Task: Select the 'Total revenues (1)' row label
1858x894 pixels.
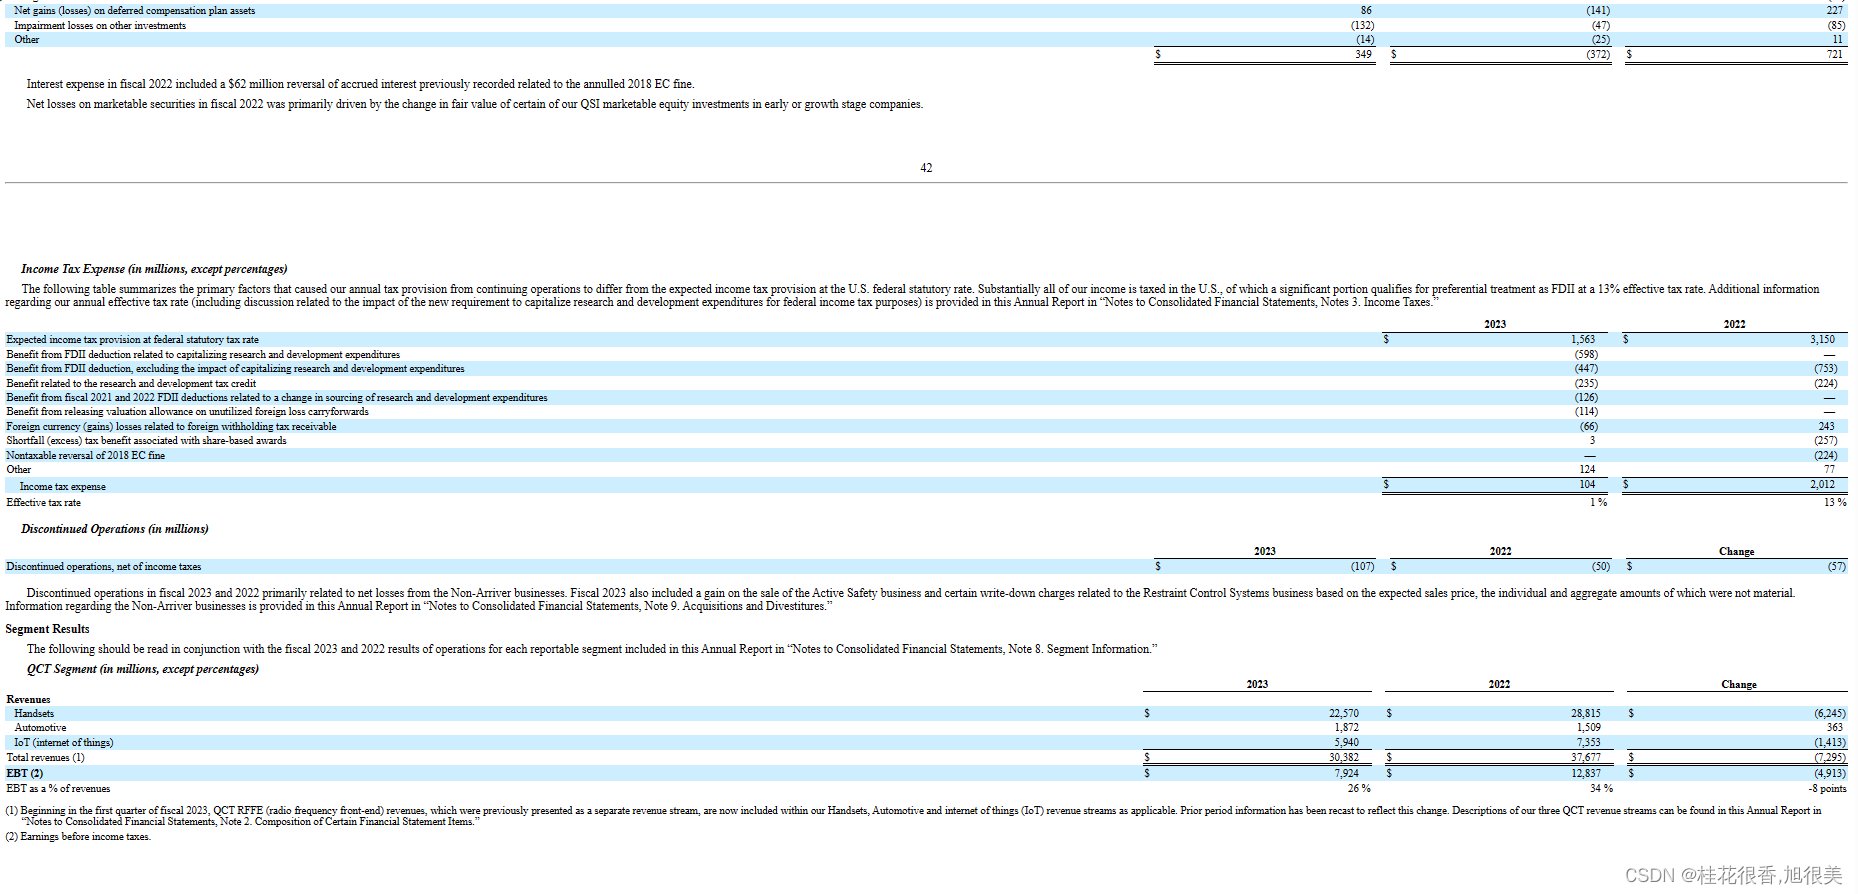Action: click(x=45, y=758)
